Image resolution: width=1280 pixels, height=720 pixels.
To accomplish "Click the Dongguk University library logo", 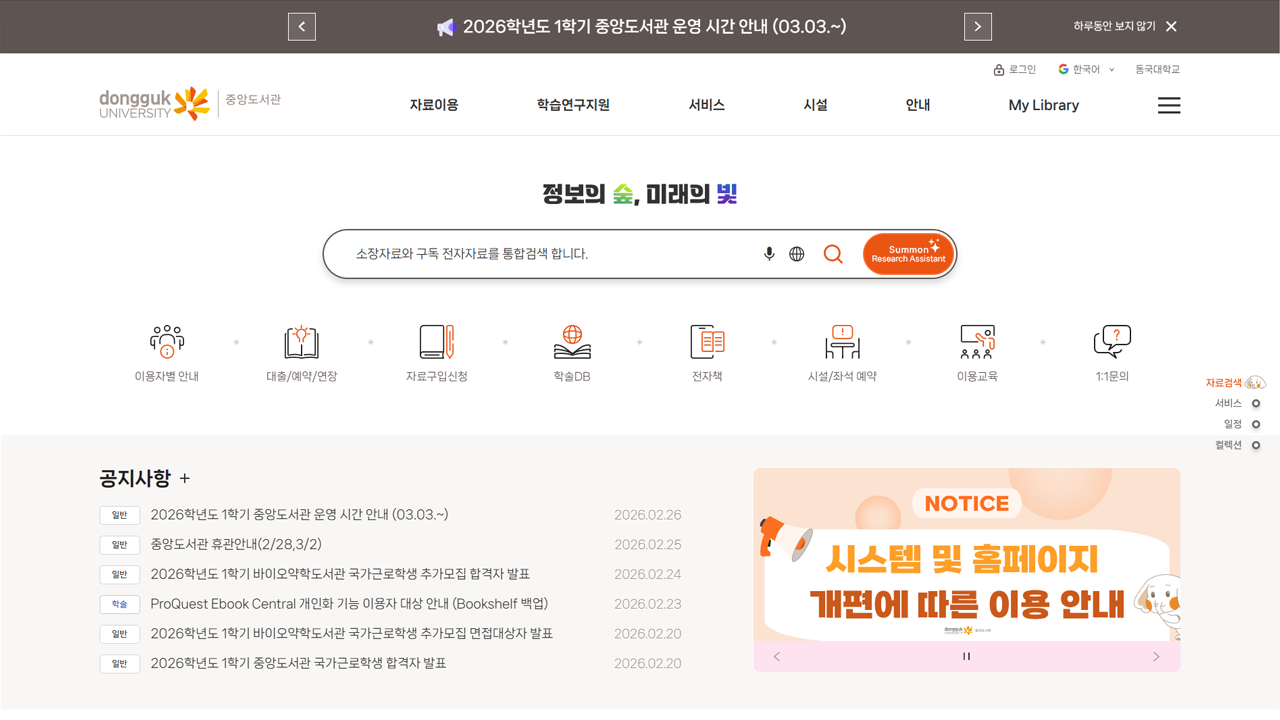I will [190, 103].
